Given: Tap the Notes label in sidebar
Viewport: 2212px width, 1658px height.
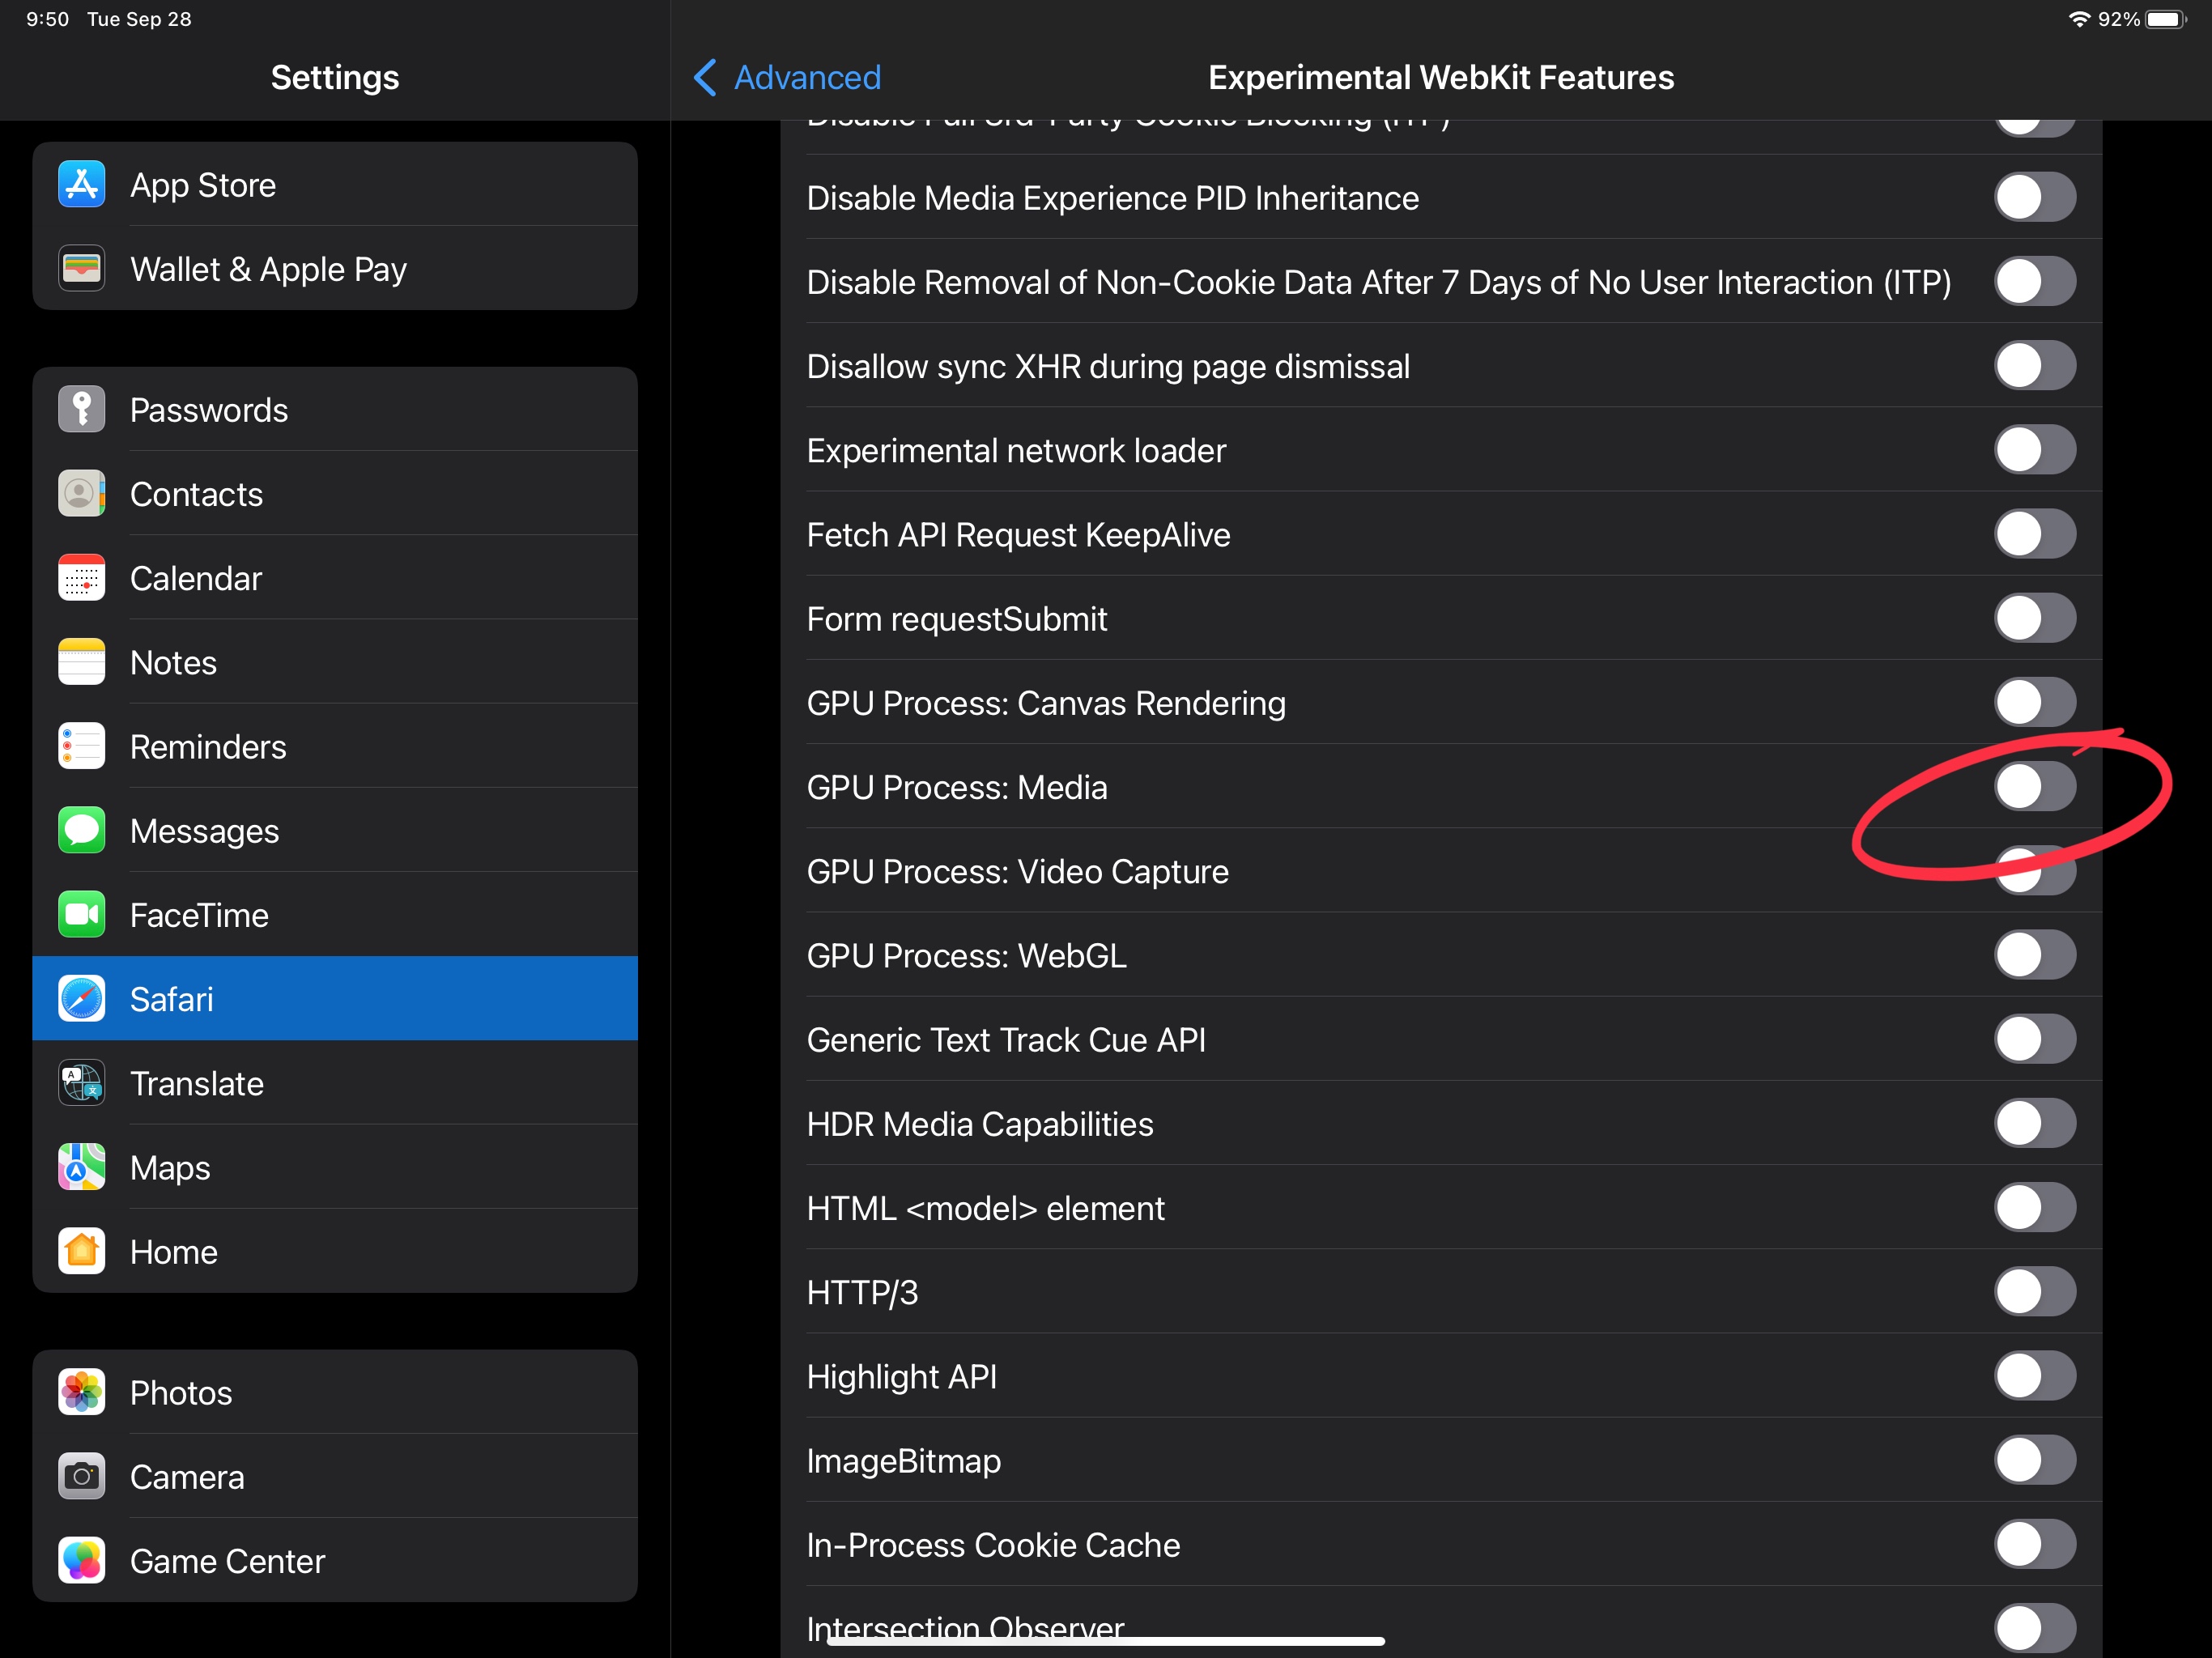Looking at the screenshot, I should click(173, 662).
